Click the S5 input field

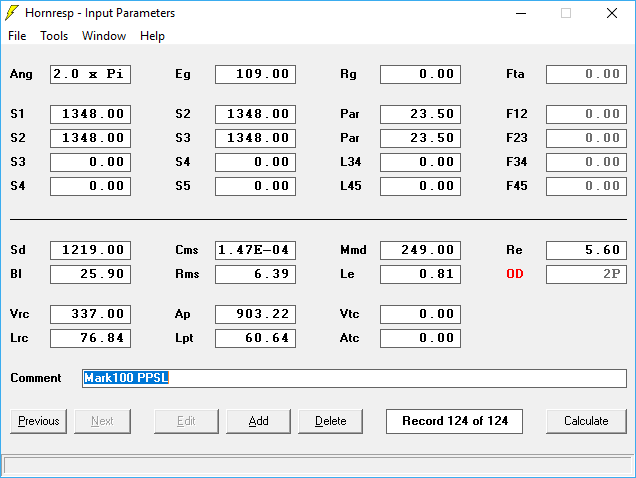click(256, 186)
